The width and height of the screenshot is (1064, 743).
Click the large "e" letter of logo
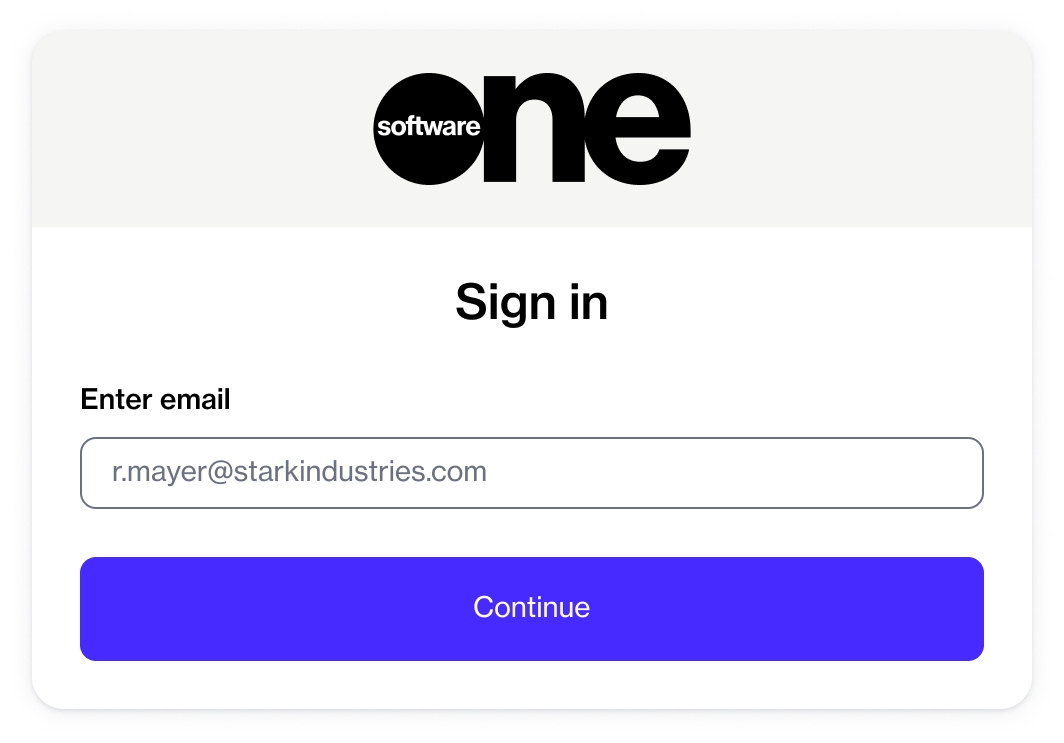[x=638, y=128]
